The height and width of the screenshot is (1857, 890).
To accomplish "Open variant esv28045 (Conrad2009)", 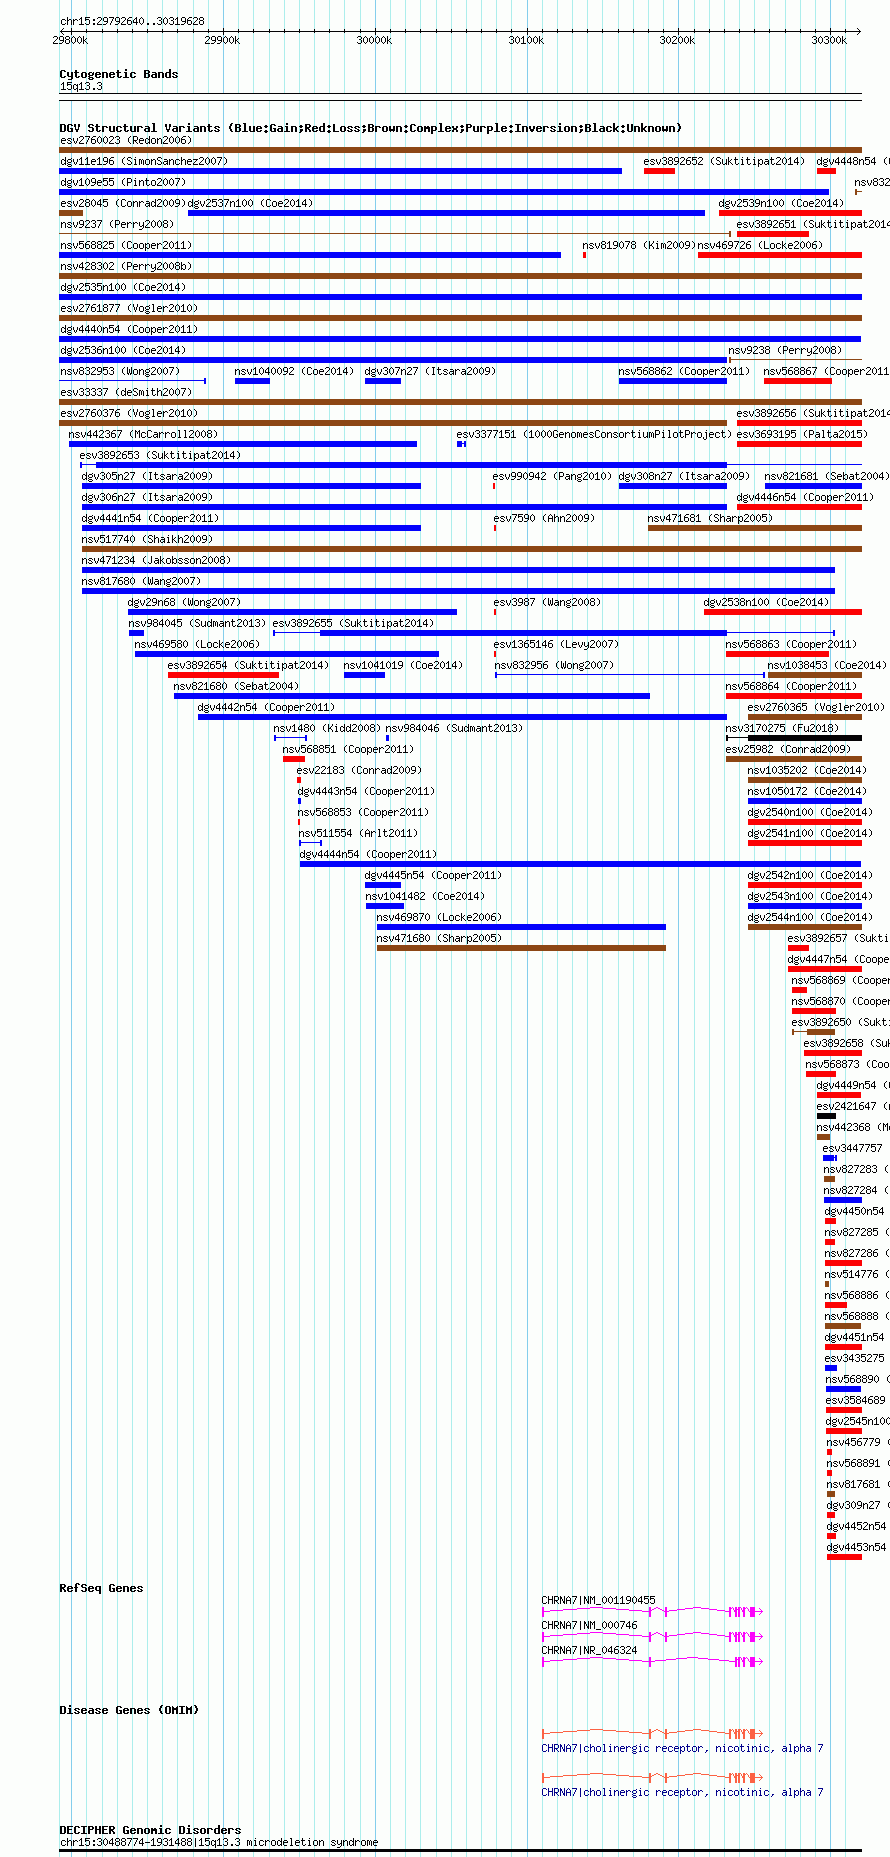I will [122, 203].
